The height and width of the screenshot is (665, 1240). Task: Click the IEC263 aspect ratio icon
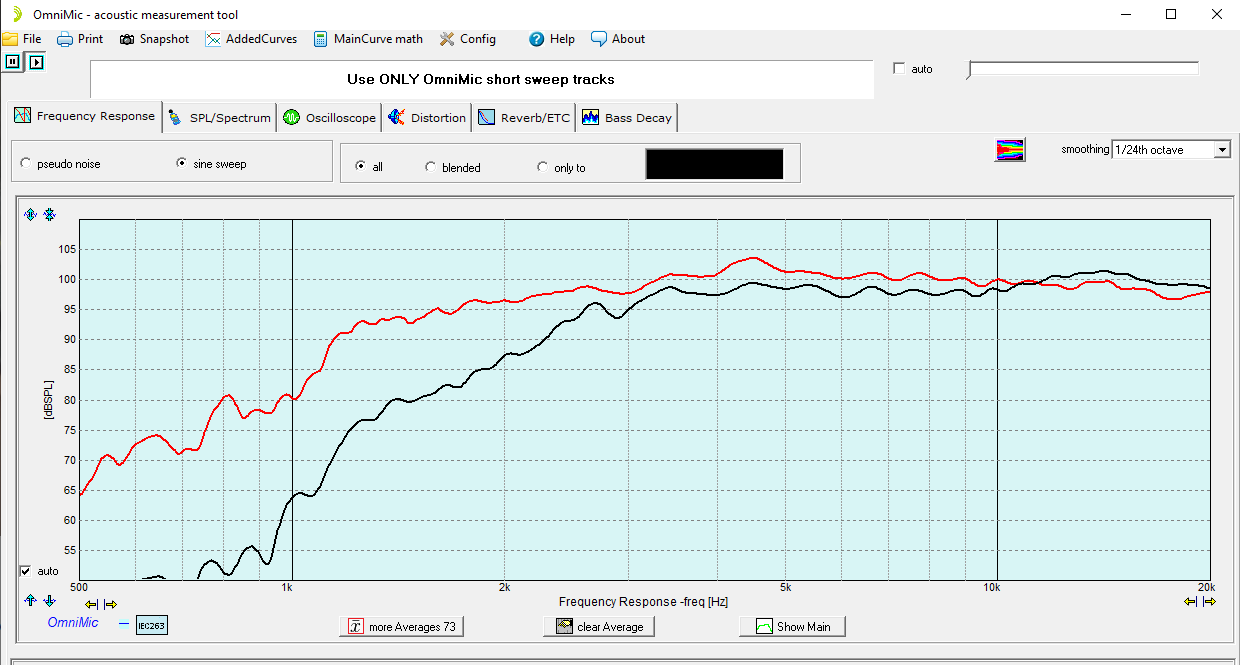click(150, 624)
